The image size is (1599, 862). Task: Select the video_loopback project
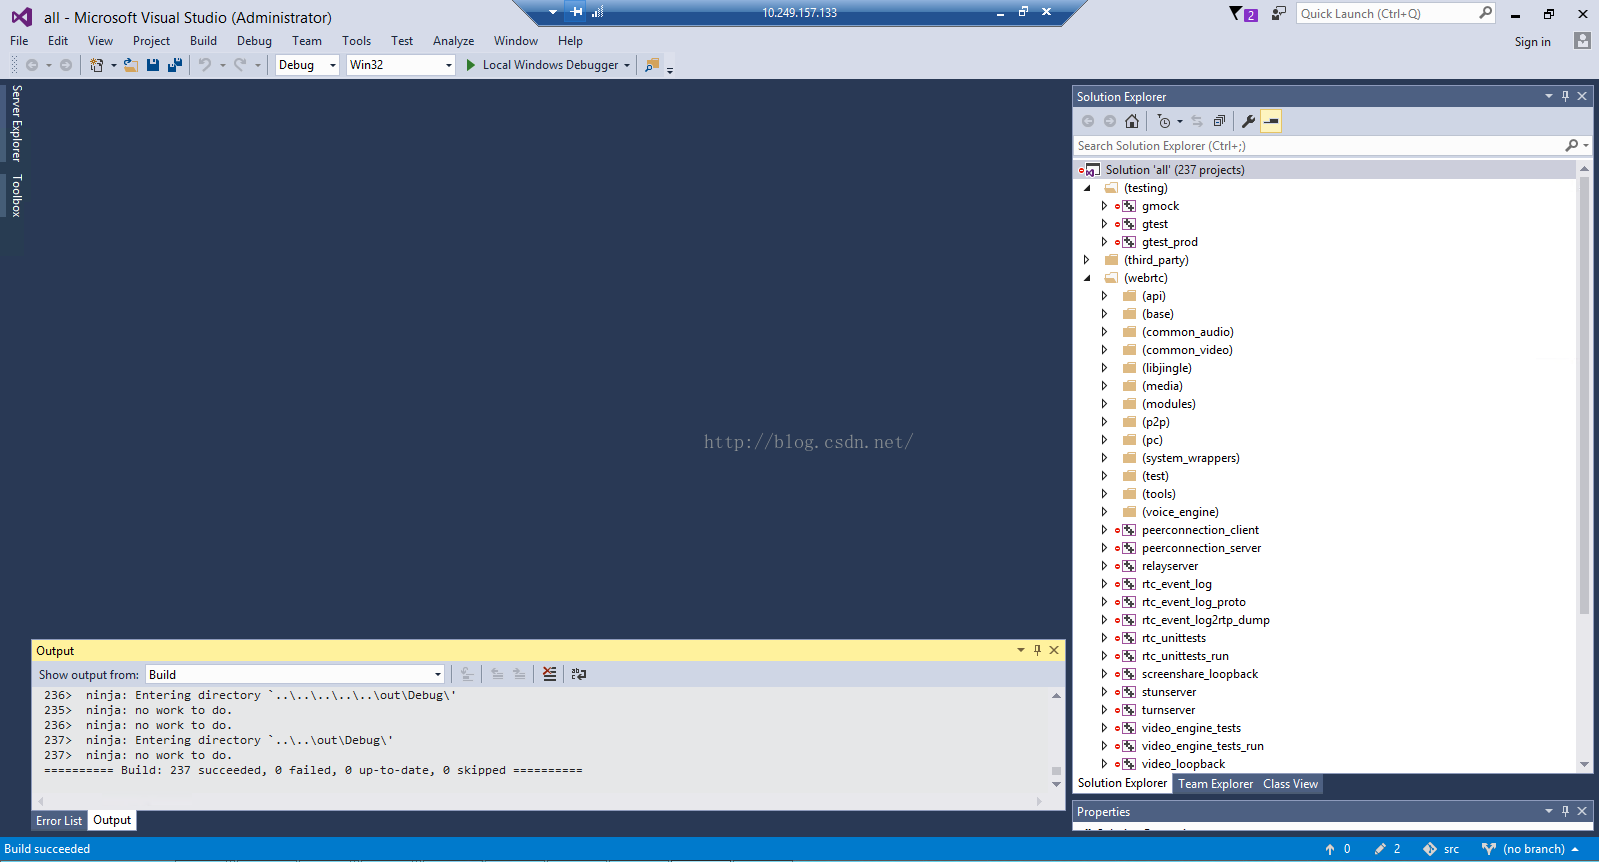point(1183,764)
